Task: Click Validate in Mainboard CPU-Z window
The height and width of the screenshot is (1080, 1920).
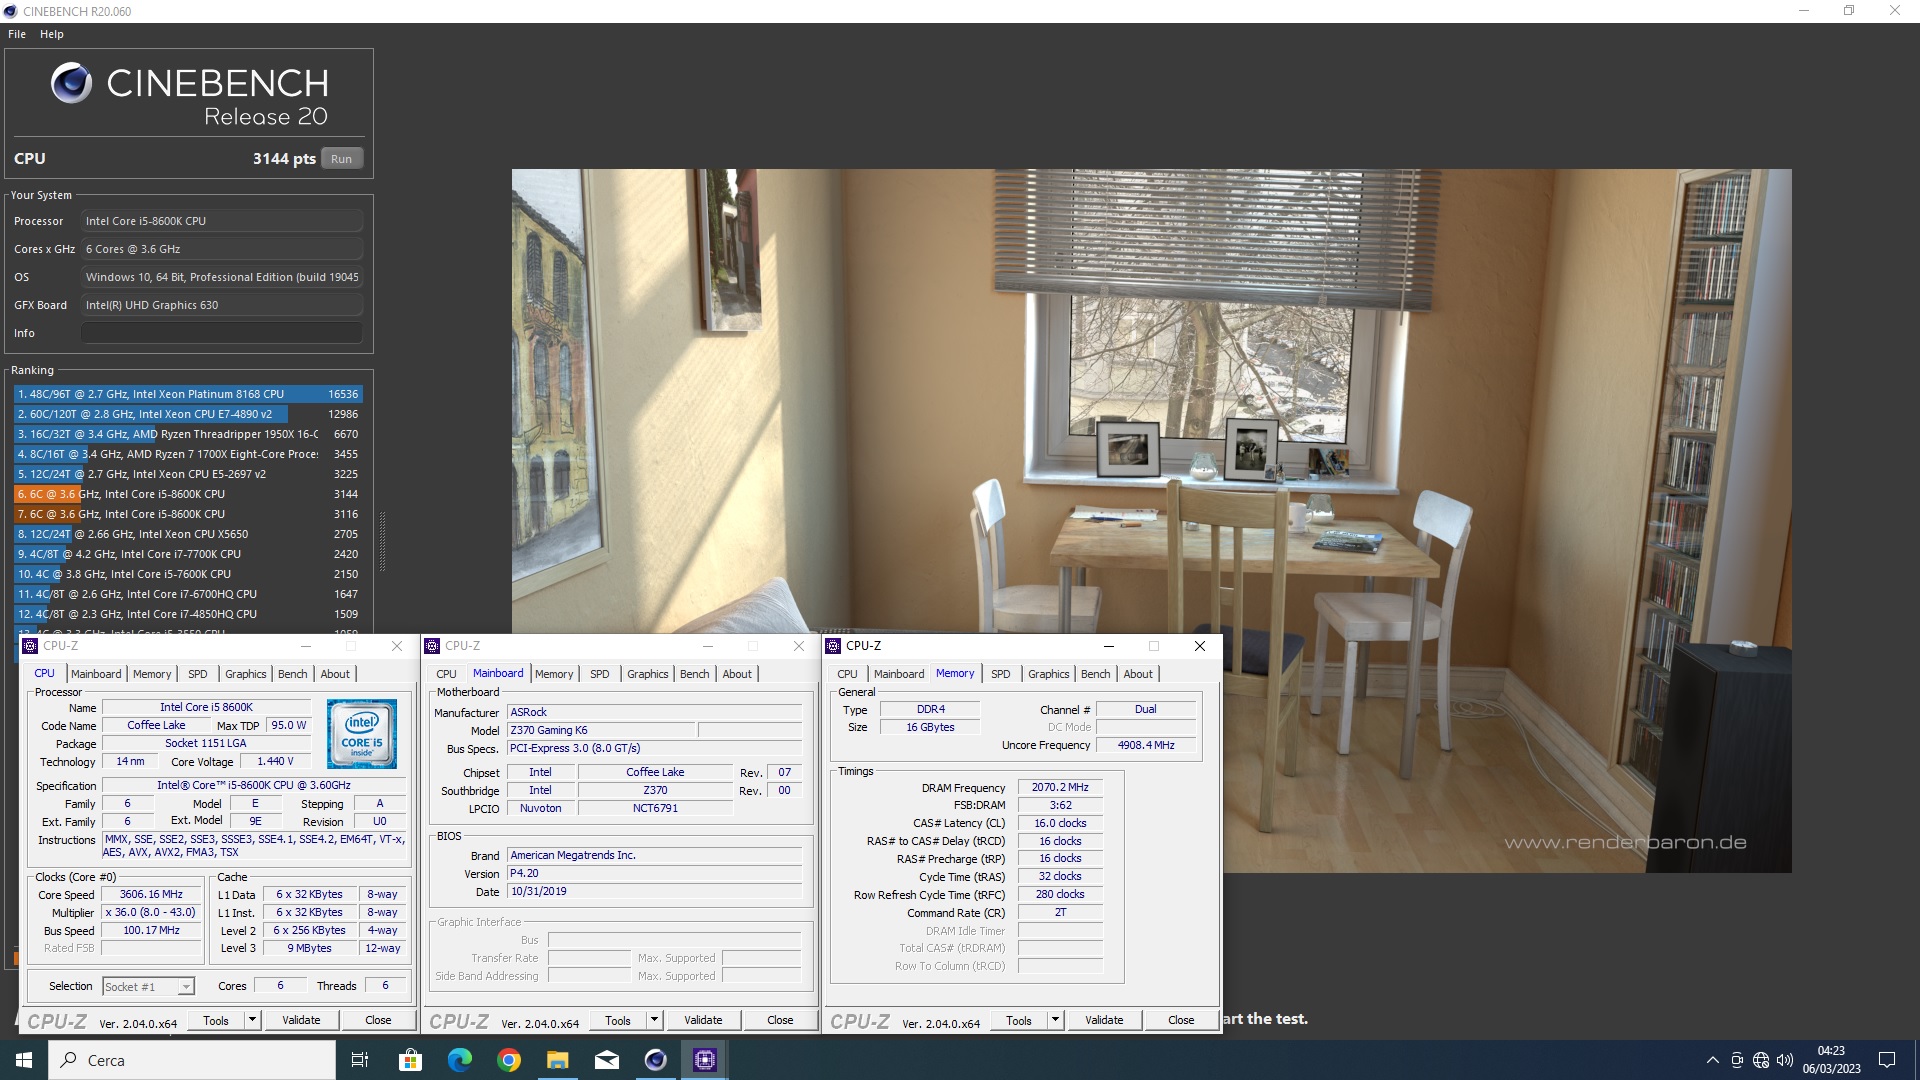Action: tap(703, 1020)
